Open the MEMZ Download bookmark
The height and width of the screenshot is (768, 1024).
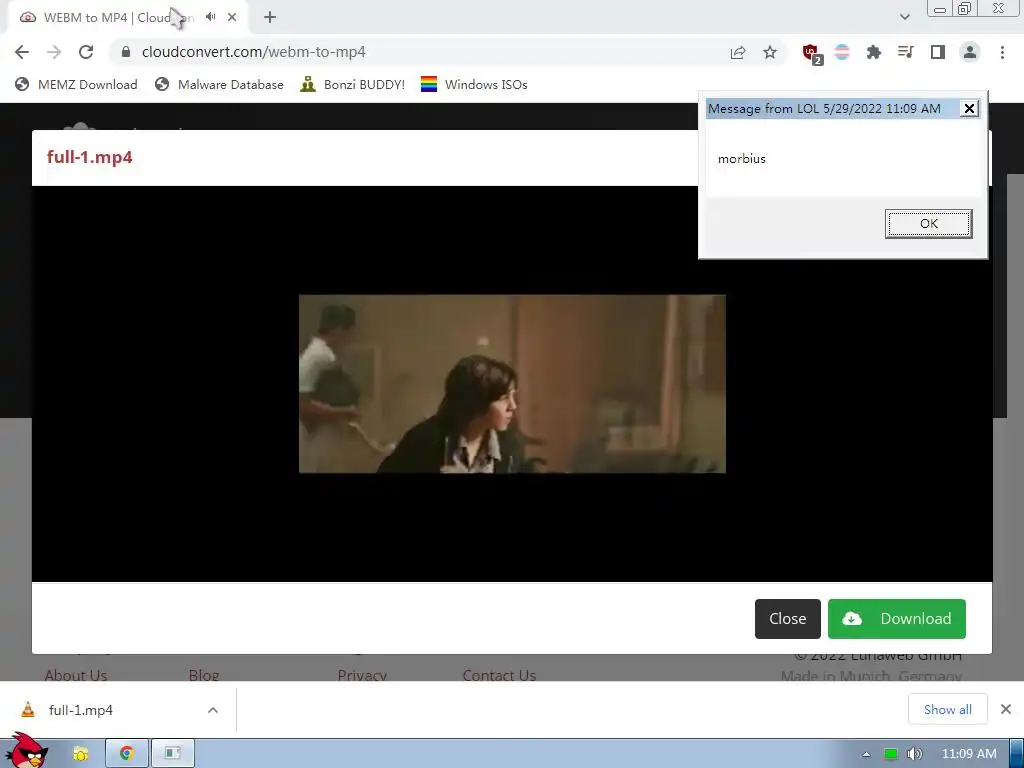[76, 84]
